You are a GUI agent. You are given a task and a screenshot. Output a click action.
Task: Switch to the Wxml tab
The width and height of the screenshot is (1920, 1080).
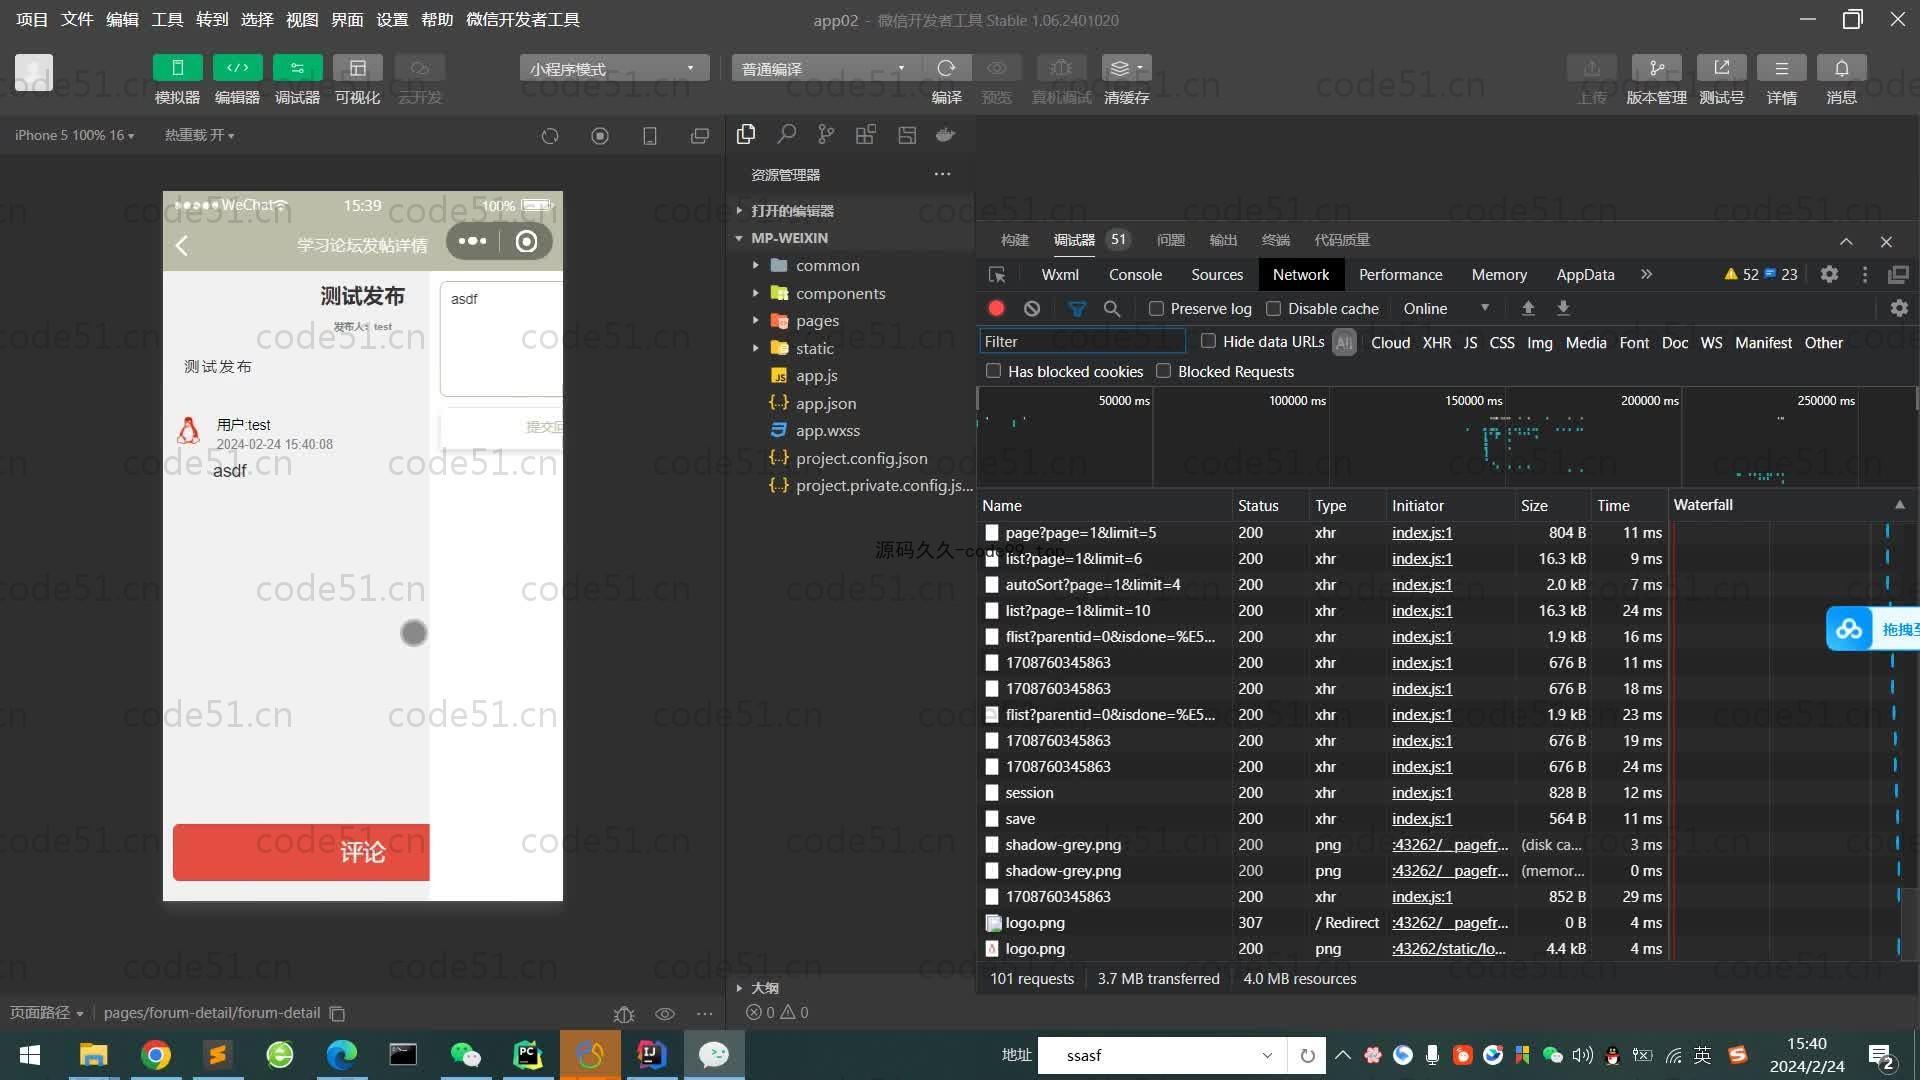tap(1060, 275)
